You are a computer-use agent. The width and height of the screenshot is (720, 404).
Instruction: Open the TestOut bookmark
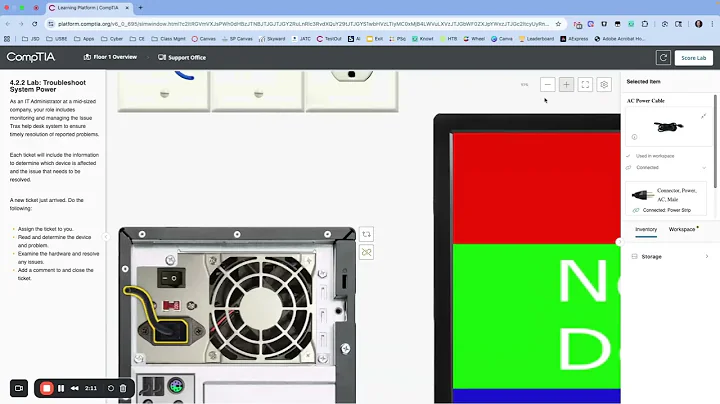click(x=329, y=39)
